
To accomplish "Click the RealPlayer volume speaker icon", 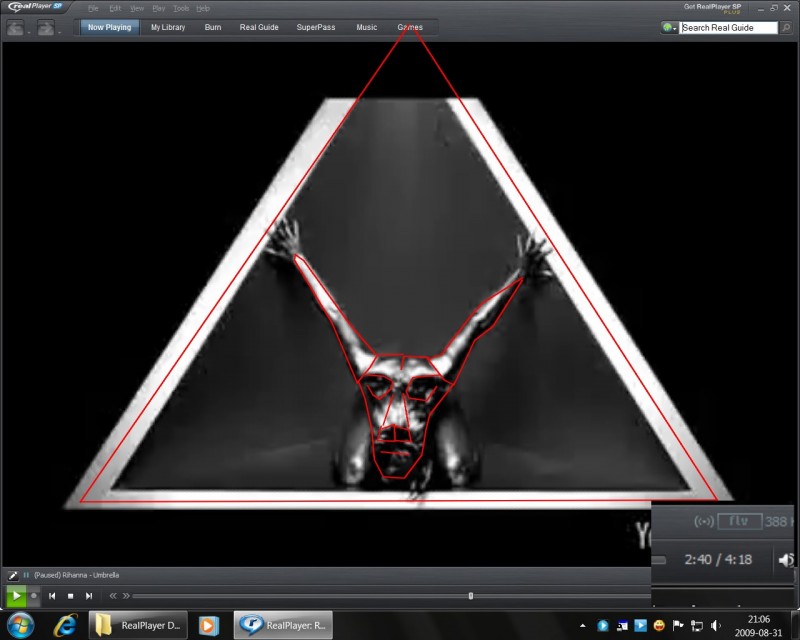I will [786, 560].
